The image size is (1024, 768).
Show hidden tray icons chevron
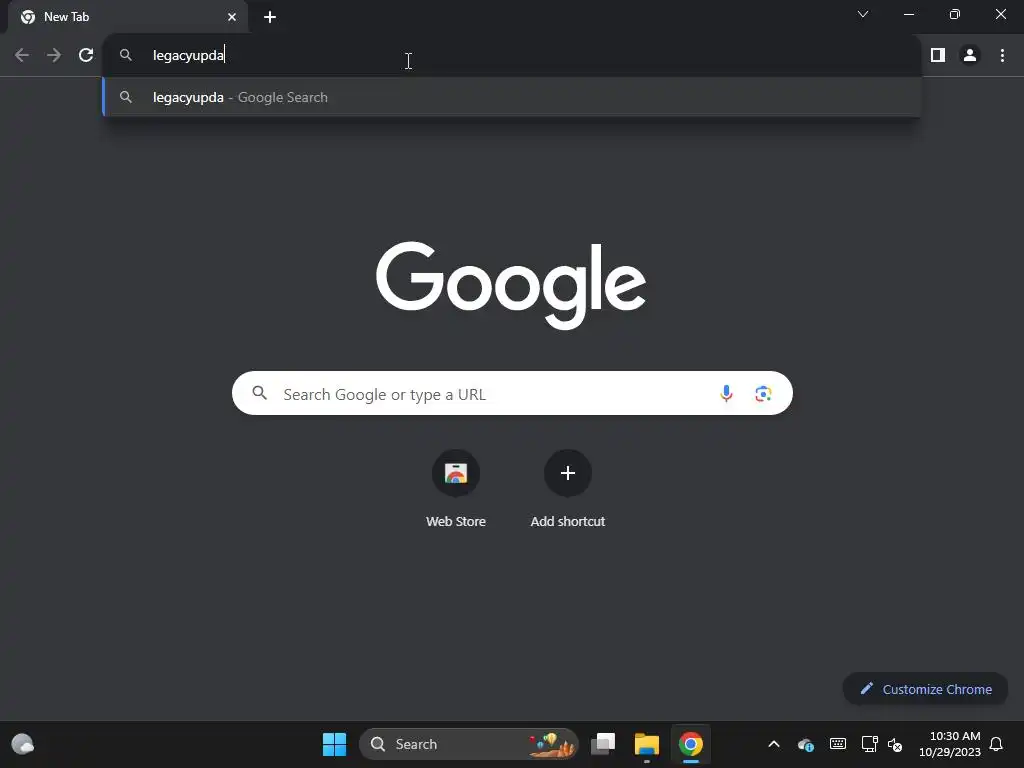click(x=774, y=744)
